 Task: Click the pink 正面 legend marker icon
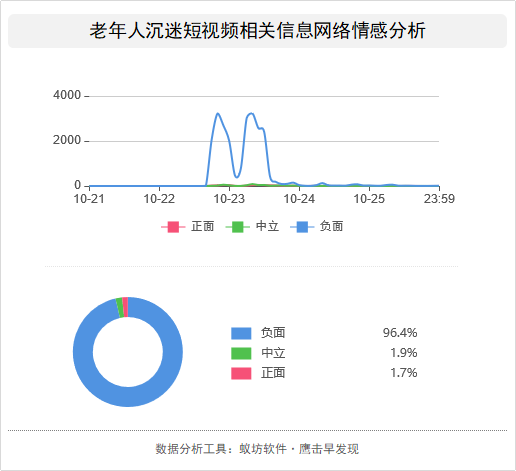(173, 227)
